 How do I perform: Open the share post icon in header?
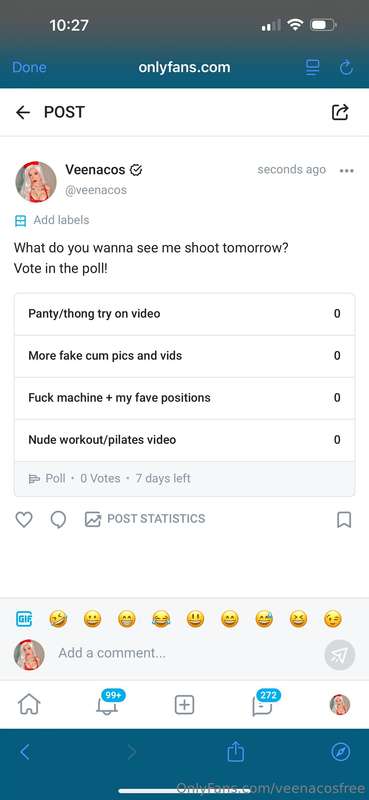tap(340, 112)
